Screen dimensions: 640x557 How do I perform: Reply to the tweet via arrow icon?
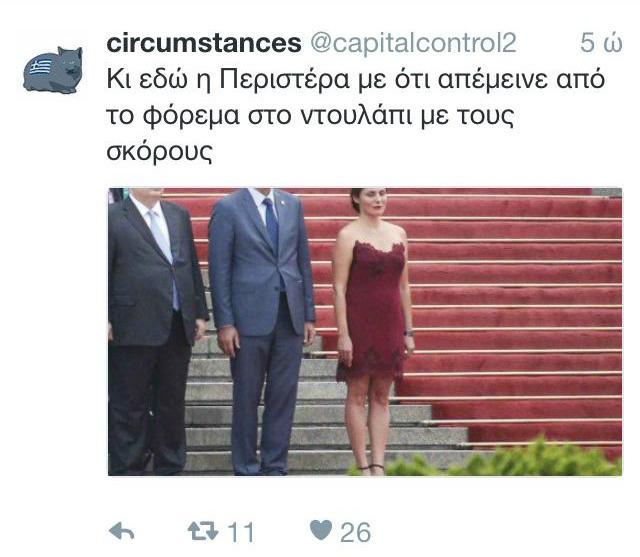122,531
